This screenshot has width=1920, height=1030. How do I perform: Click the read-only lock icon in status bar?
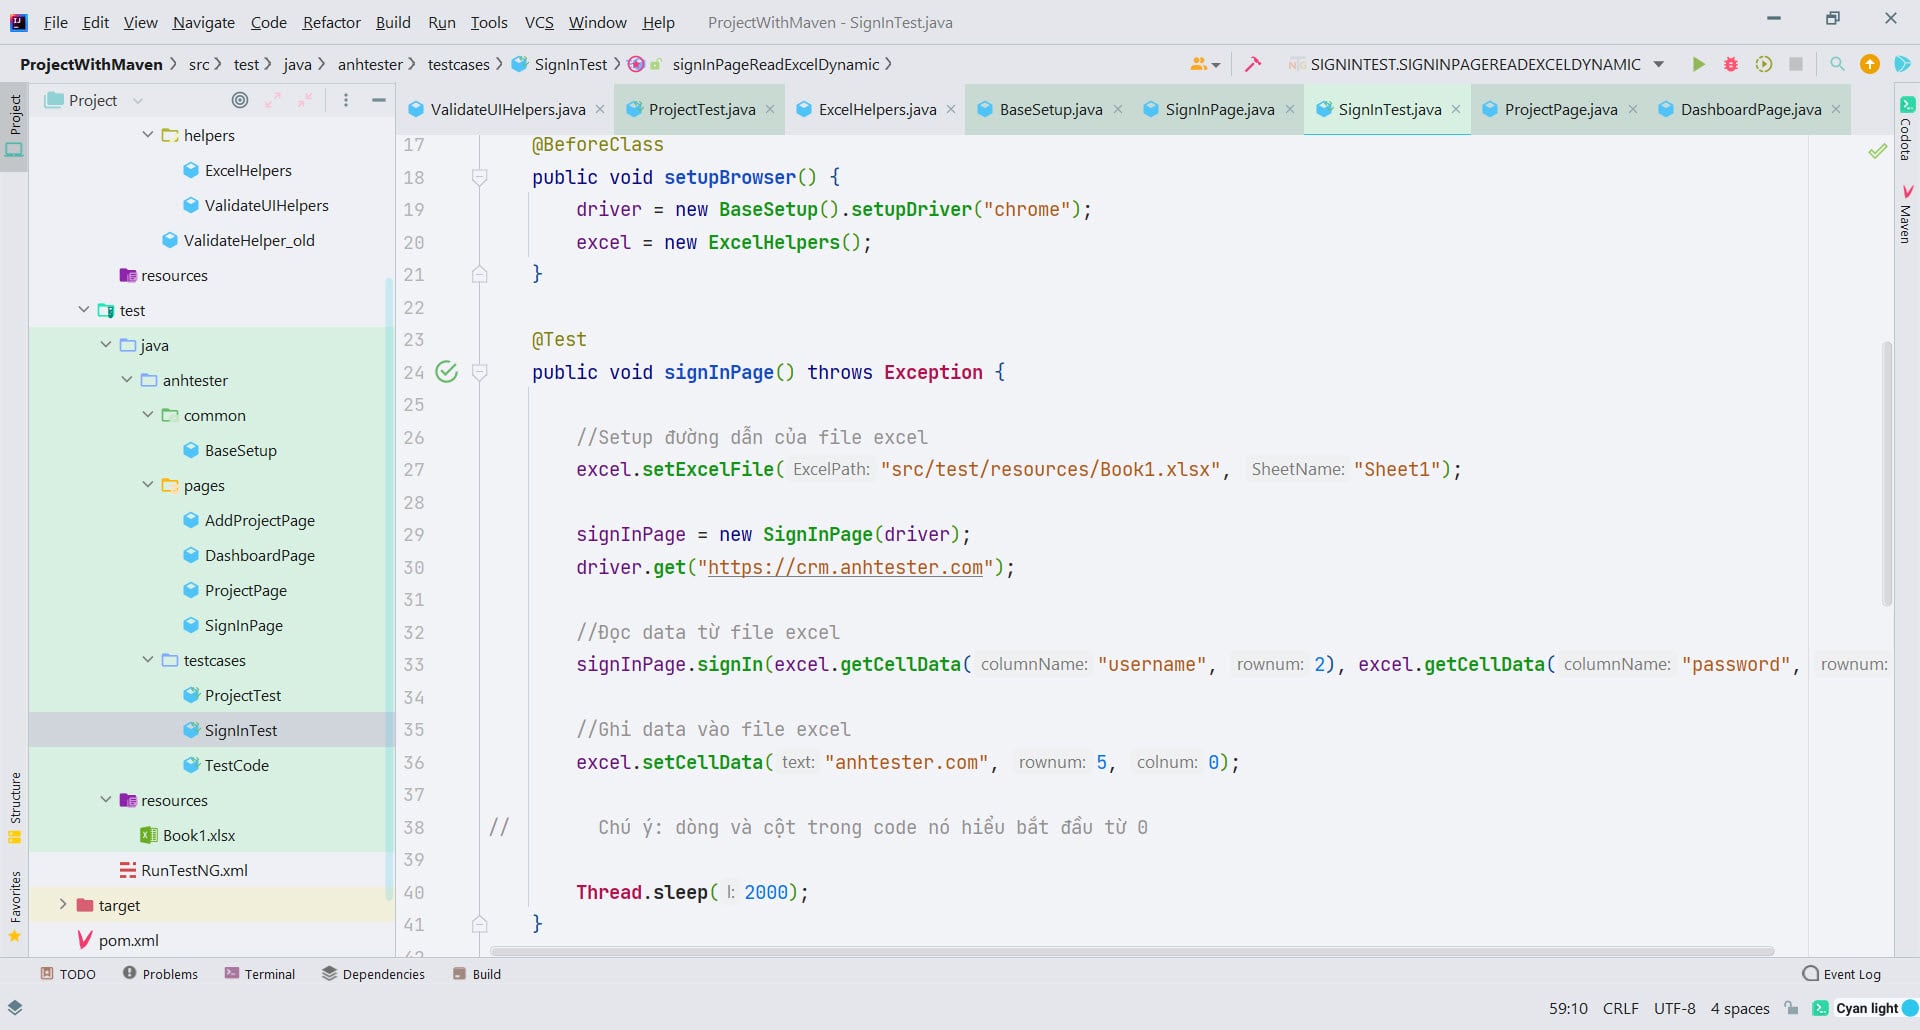(1791, 1008)
